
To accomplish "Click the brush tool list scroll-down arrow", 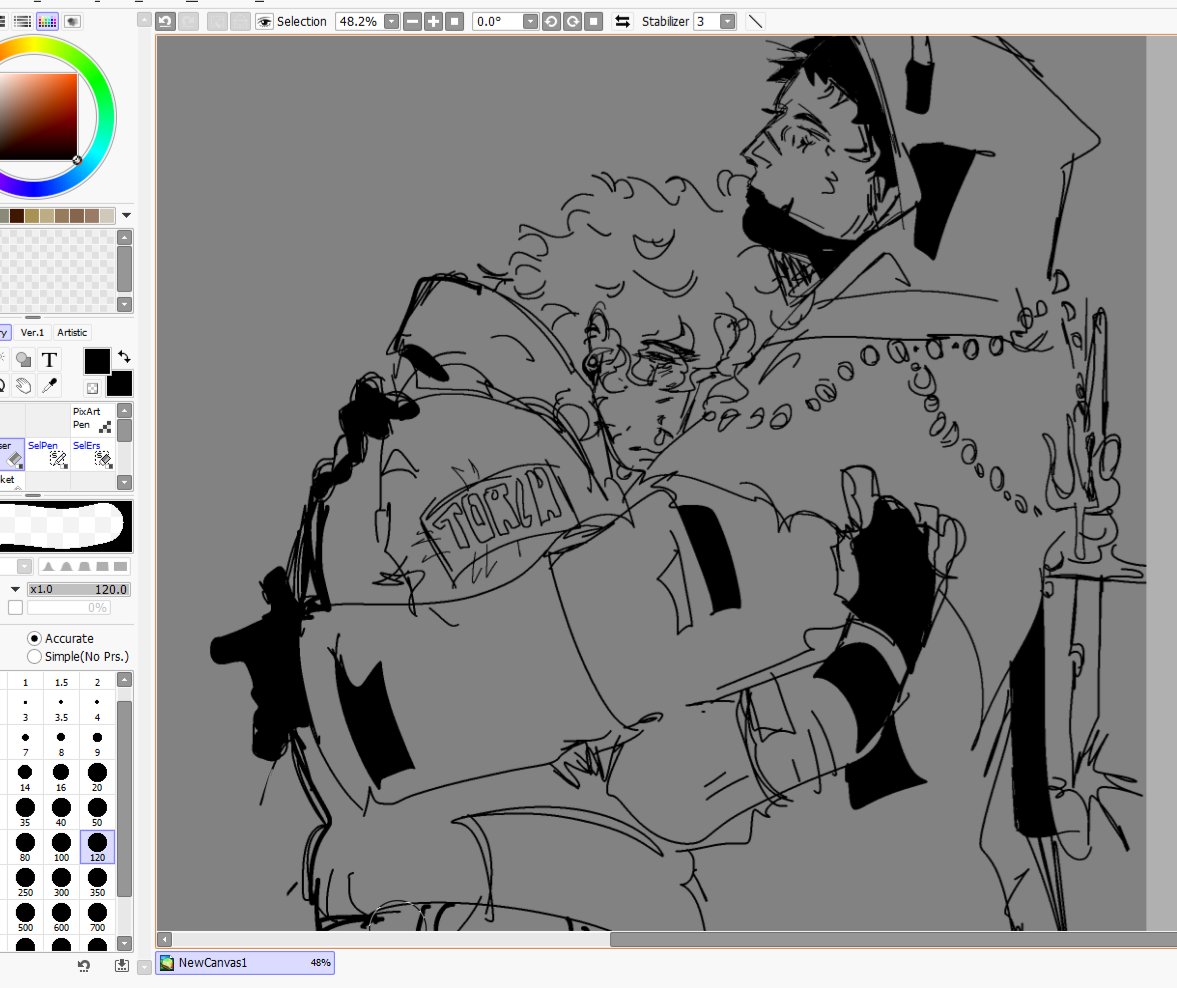I will point(125,482).
